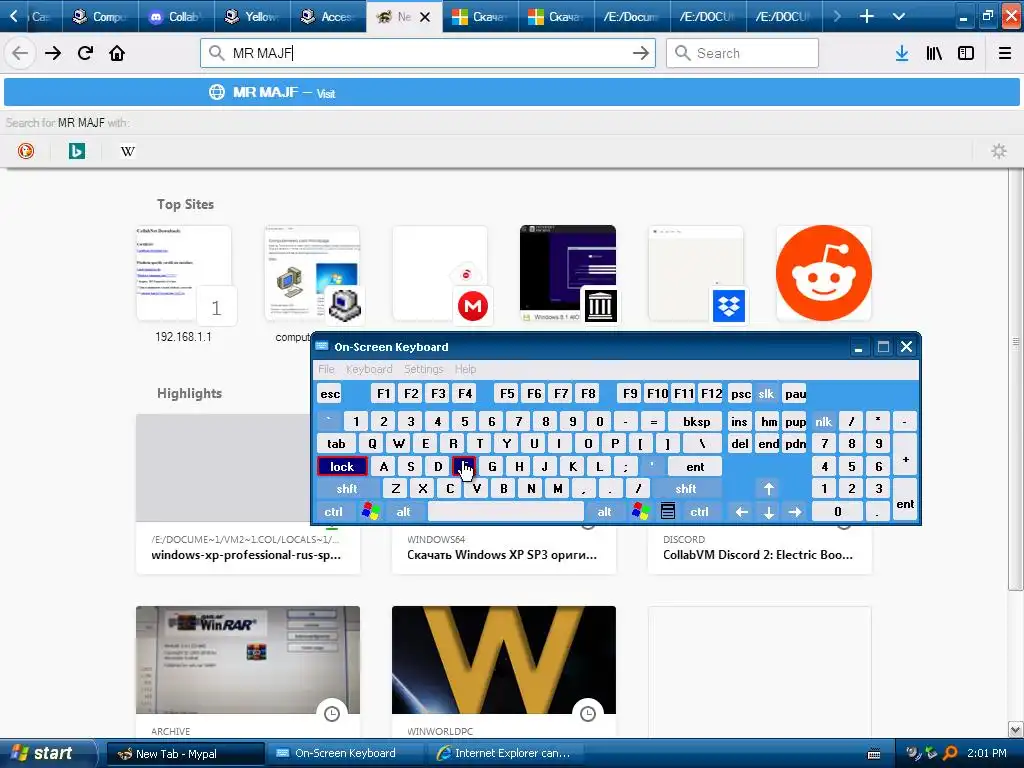
Task: Click the MR MAJF Visit suggestion
Action: point(512,93)
